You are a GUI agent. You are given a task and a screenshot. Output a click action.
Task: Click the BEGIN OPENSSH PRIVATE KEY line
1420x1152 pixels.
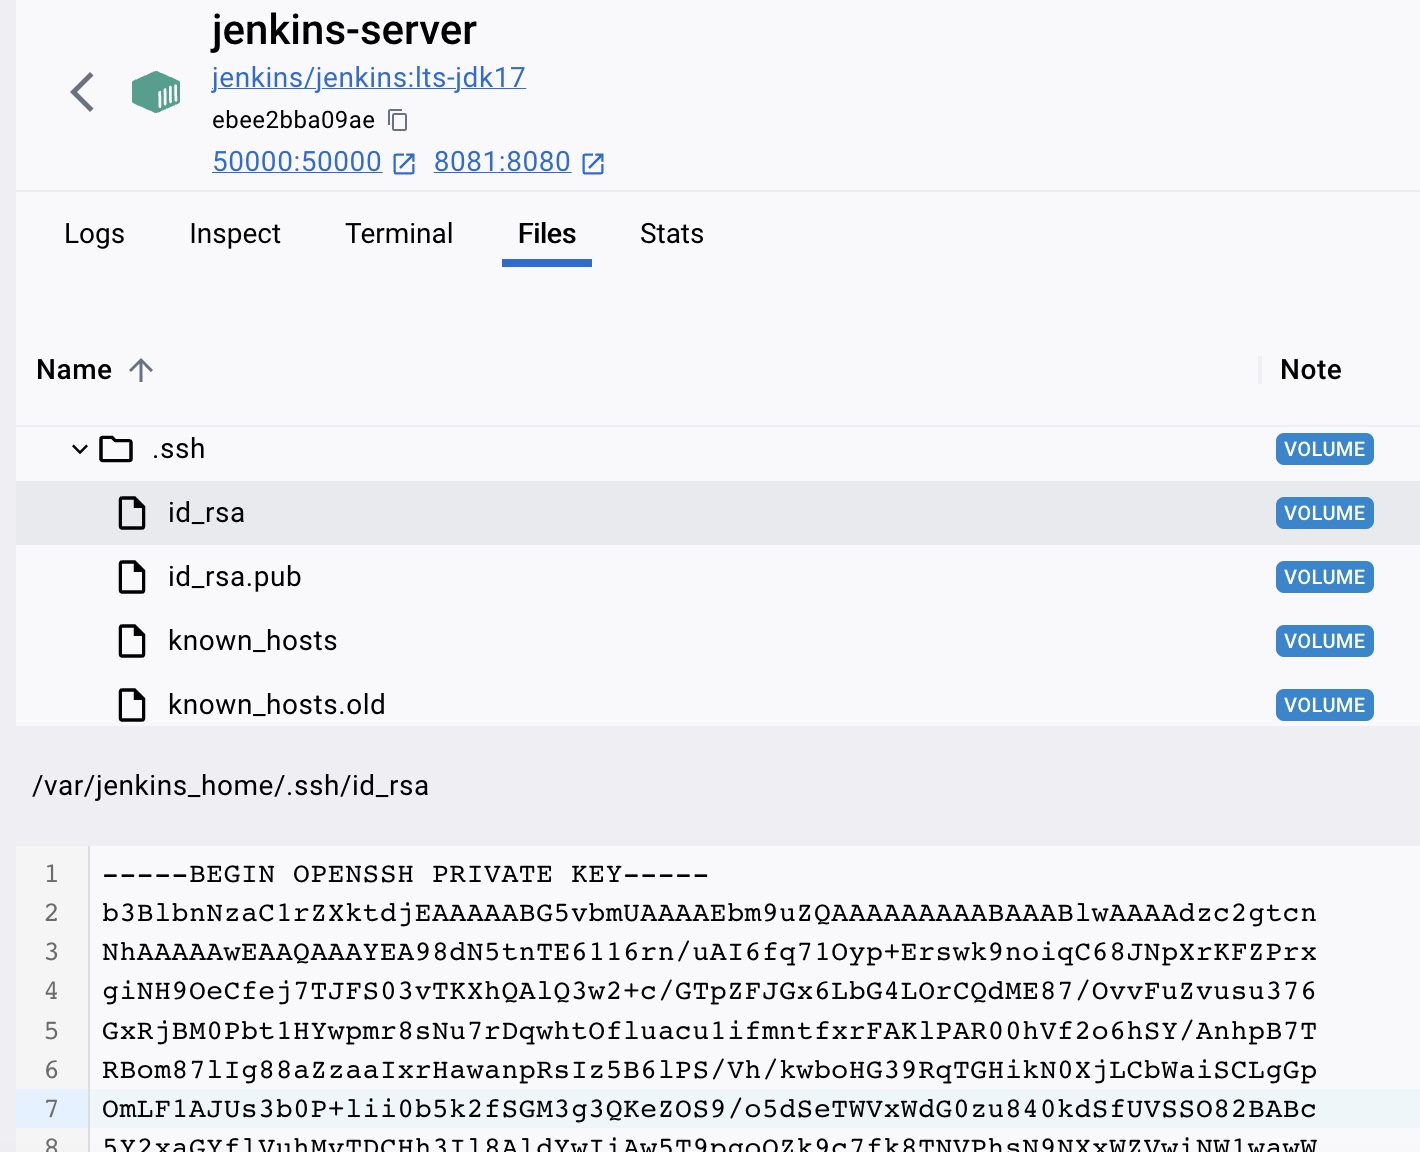tap(405, 874)
